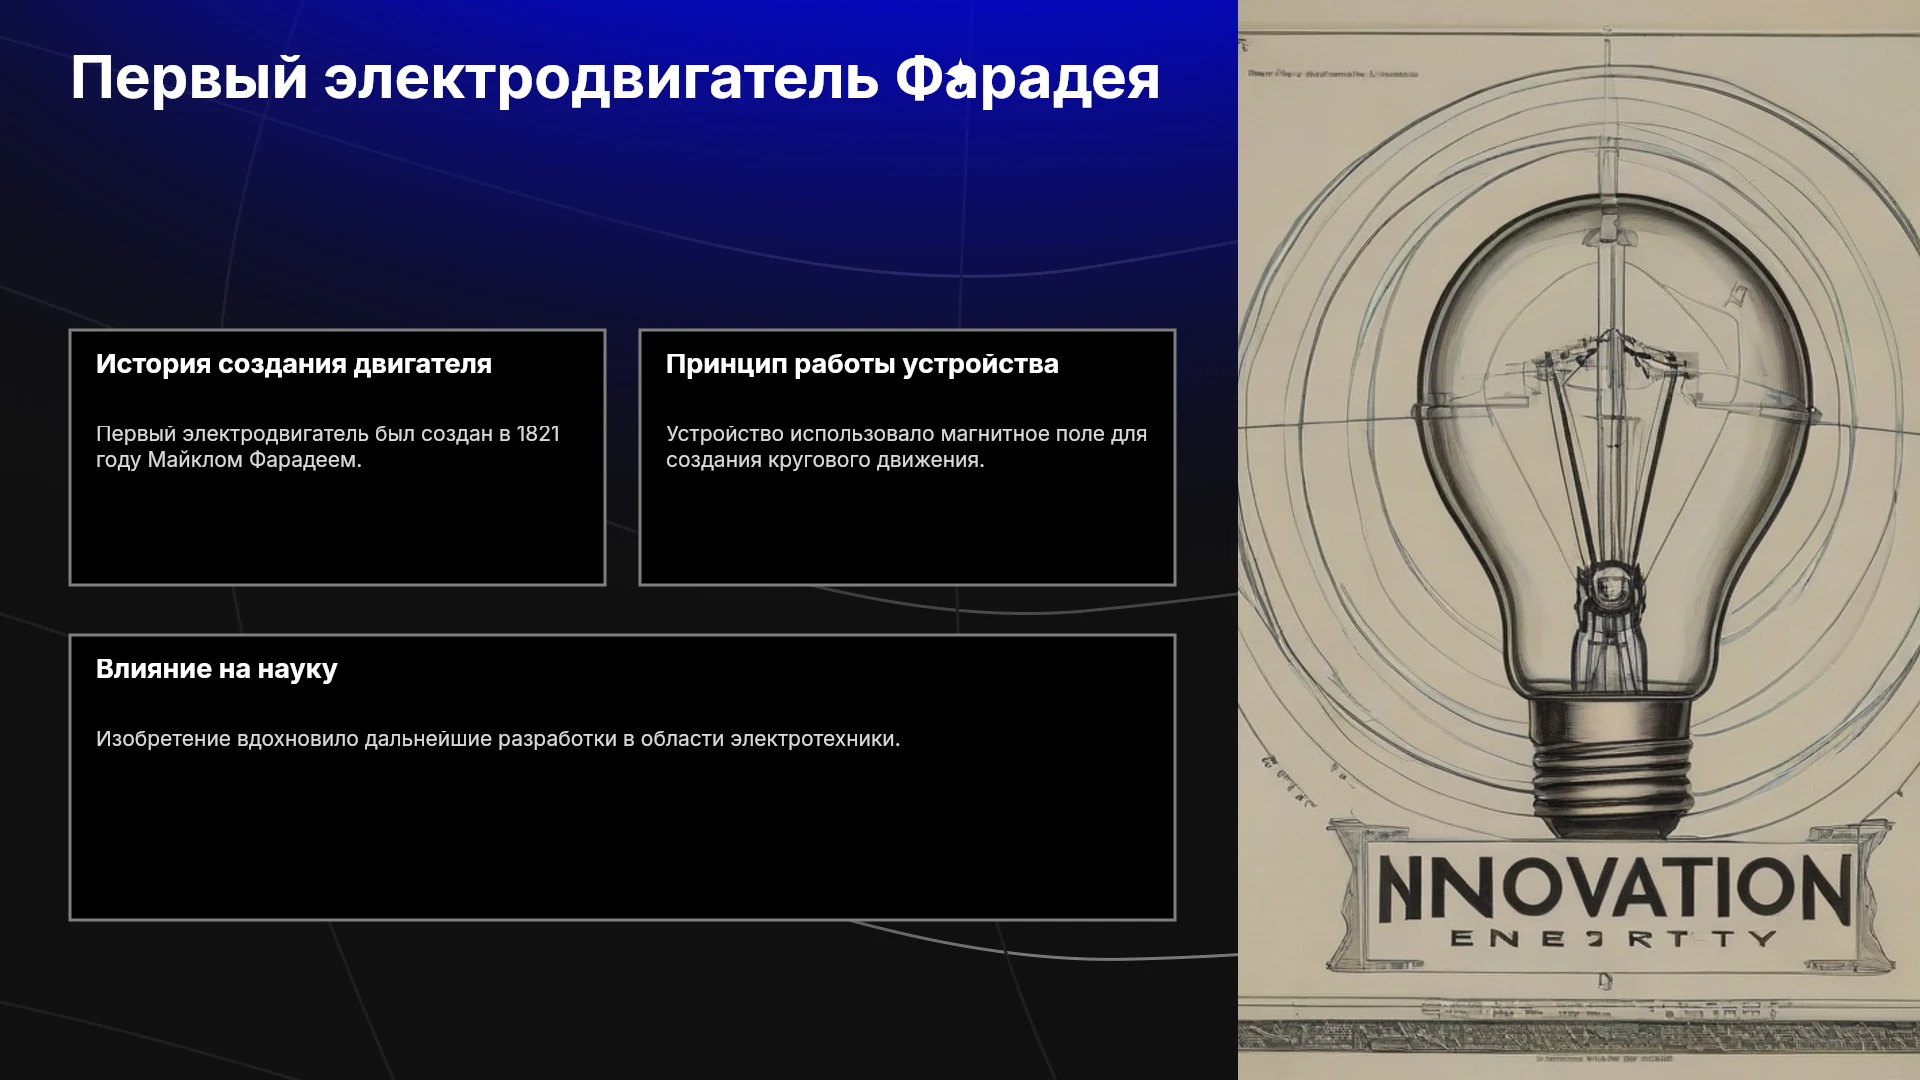This screenshot has height=1080, width=1920.
Task: Click empty lower area of the science influence card
Action: [622, 840]
